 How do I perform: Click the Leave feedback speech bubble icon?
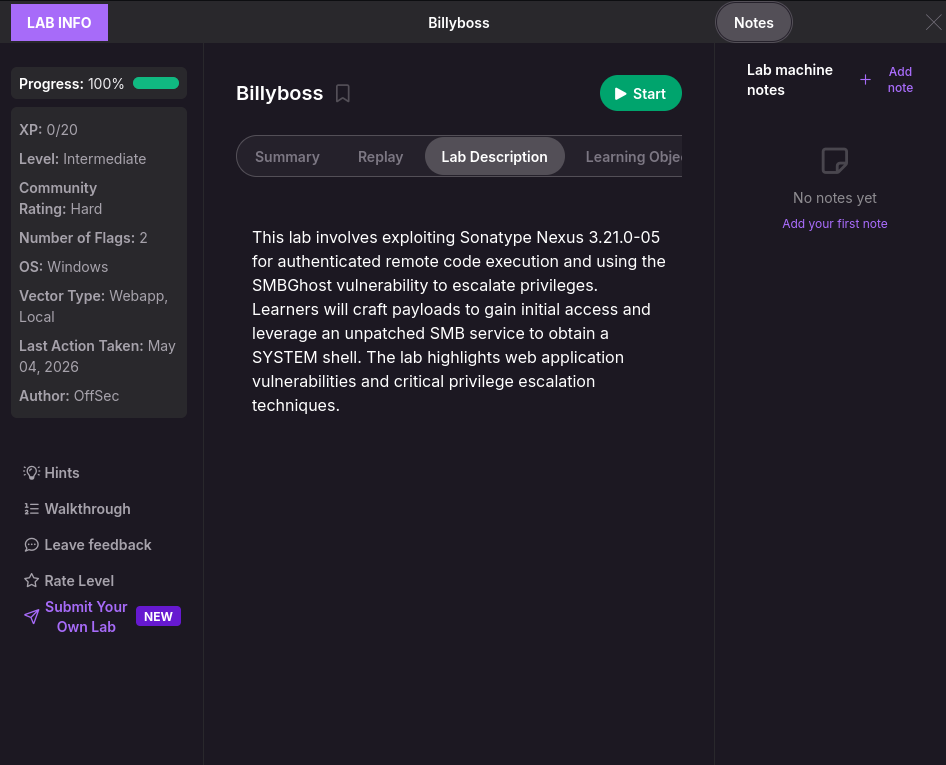coord(31,545)
